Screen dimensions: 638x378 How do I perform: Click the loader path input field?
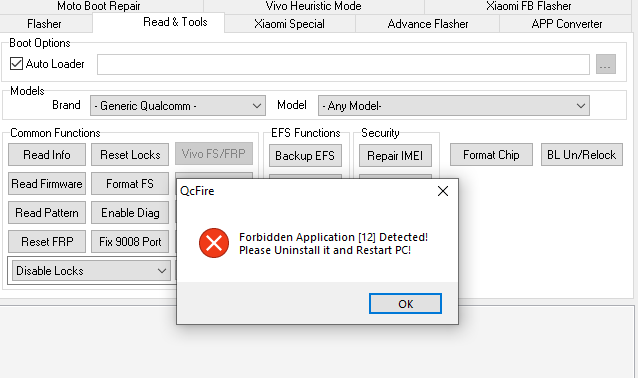pos(343,64)
